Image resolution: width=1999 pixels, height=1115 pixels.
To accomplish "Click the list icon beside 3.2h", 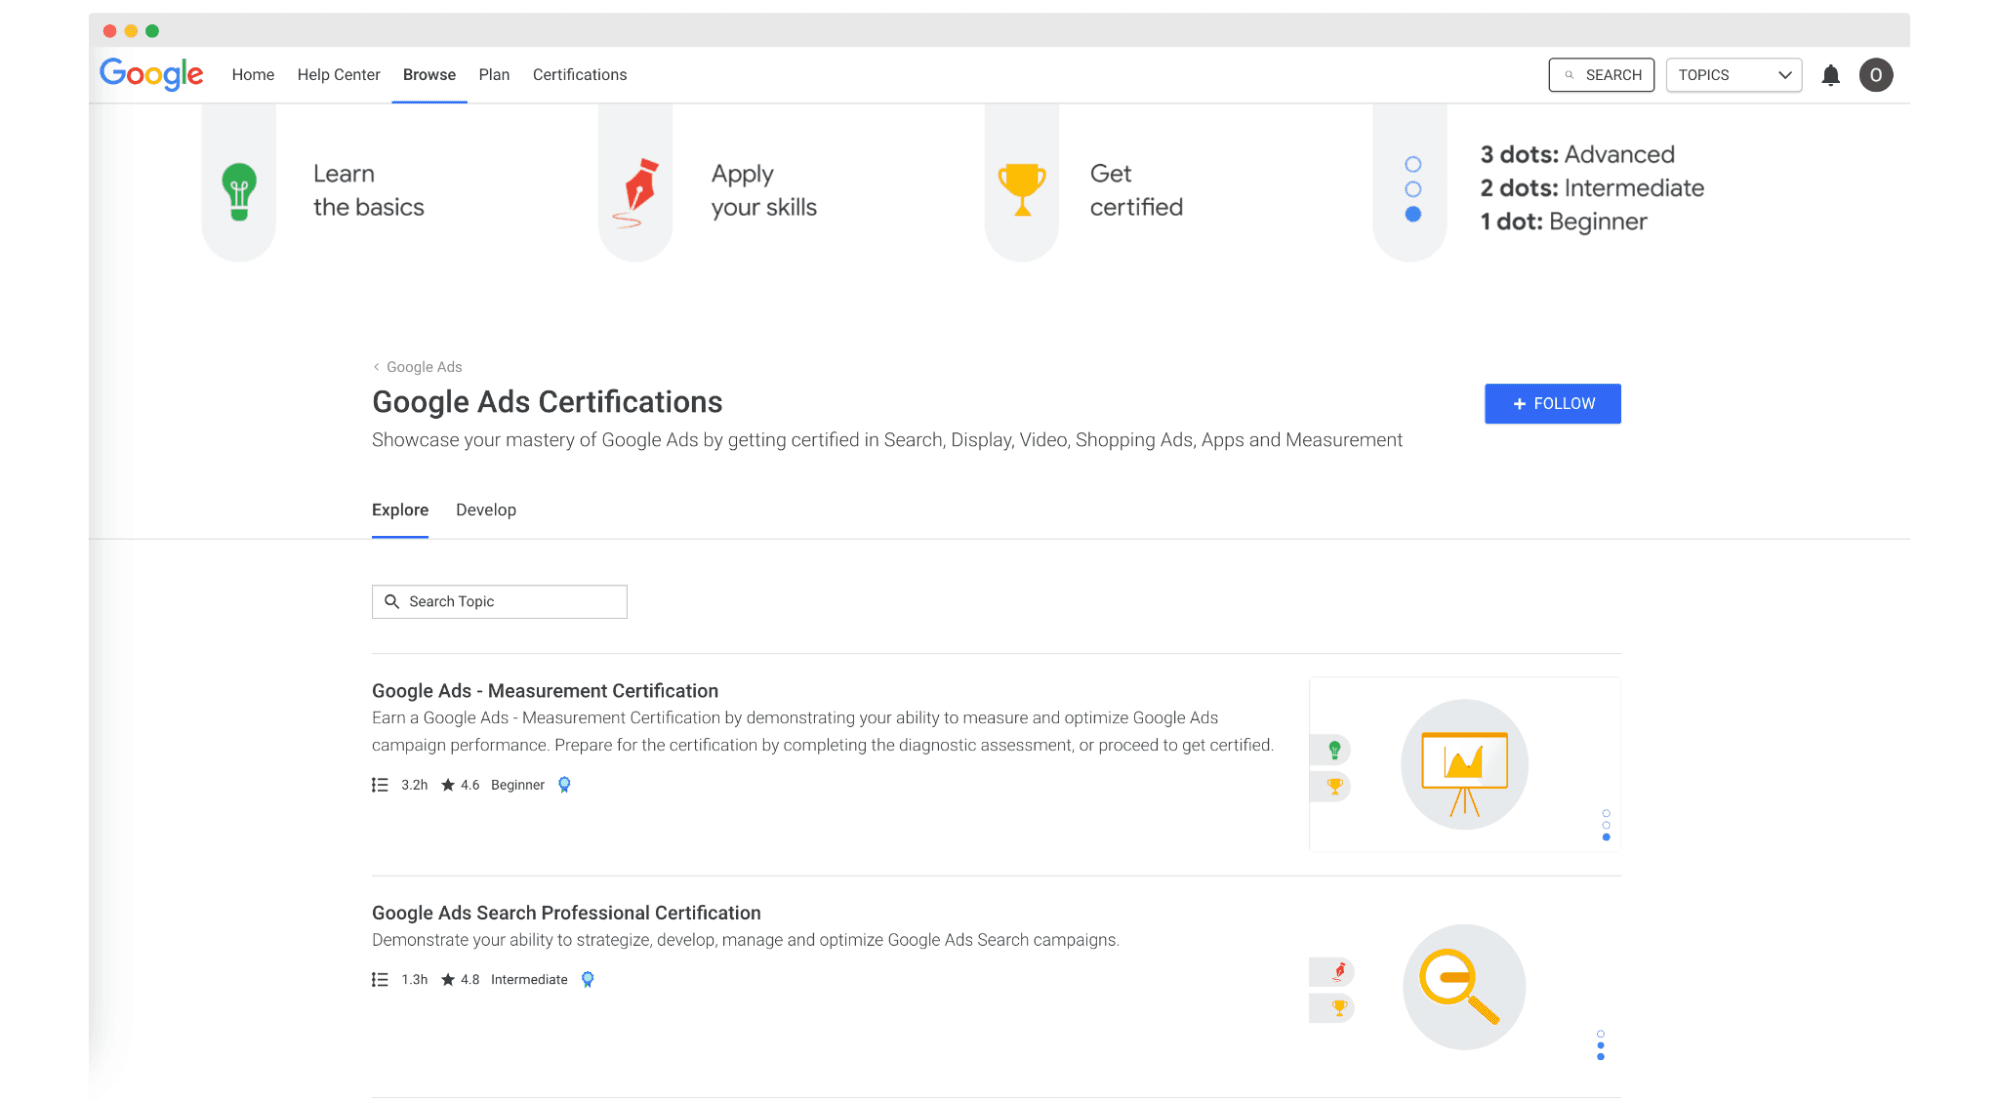I will click(x=380, y=785).
